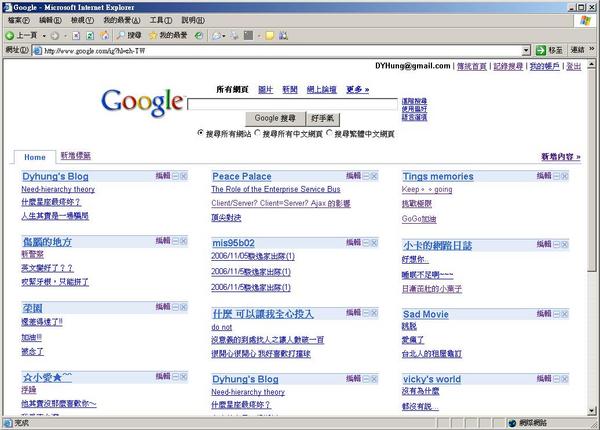Open the 新增內容 » link
Screen dimensions: 600x430
561,156
